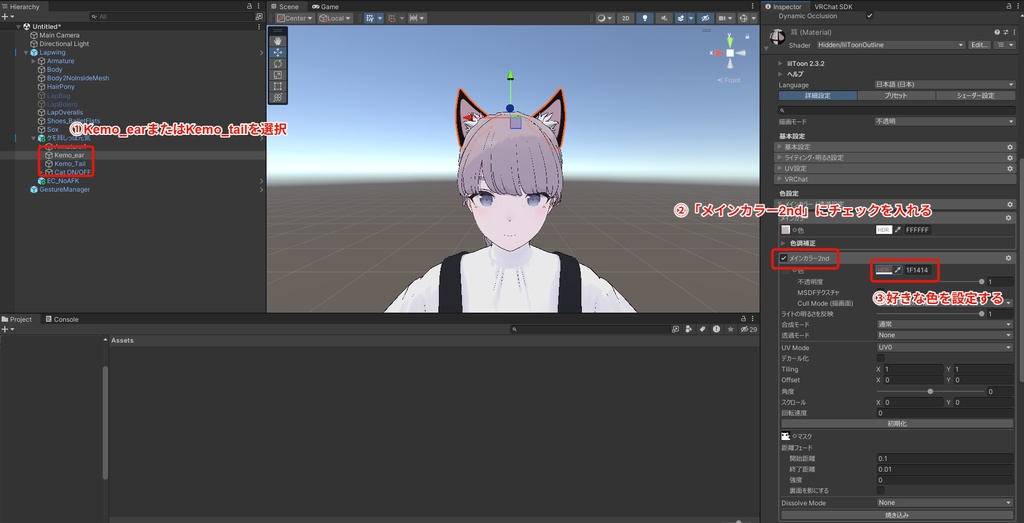Expand the Armature node under Lapwing
The image size is (1024, 523).
tap(33, 61)
